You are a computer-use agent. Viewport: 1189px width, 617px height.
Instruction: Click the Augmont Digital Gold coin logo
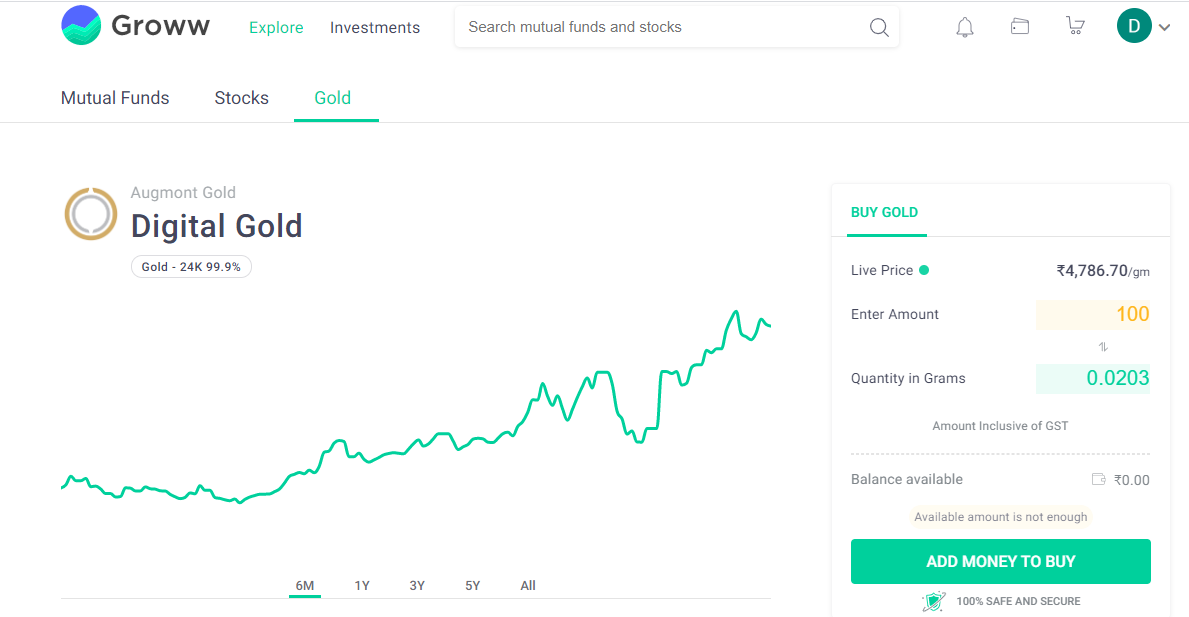[x=91, y=214]
